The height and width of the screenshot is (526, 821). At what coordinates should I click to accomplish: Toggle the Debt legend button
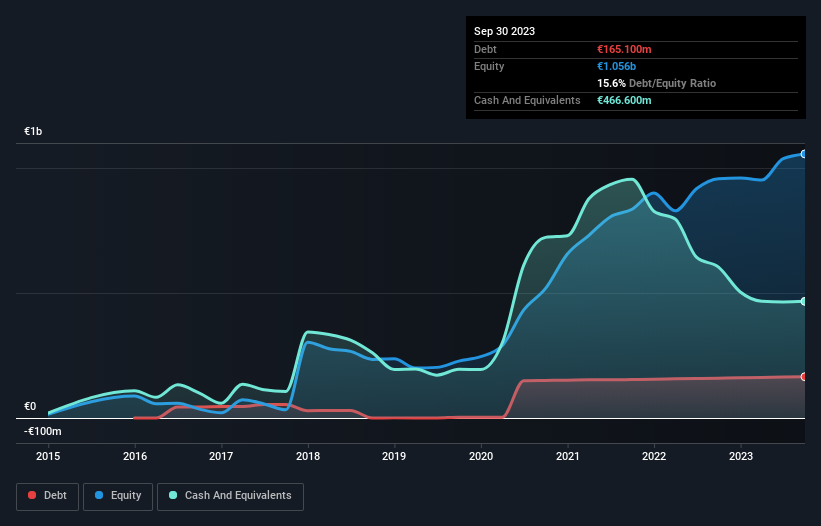[x=47, y=496]
